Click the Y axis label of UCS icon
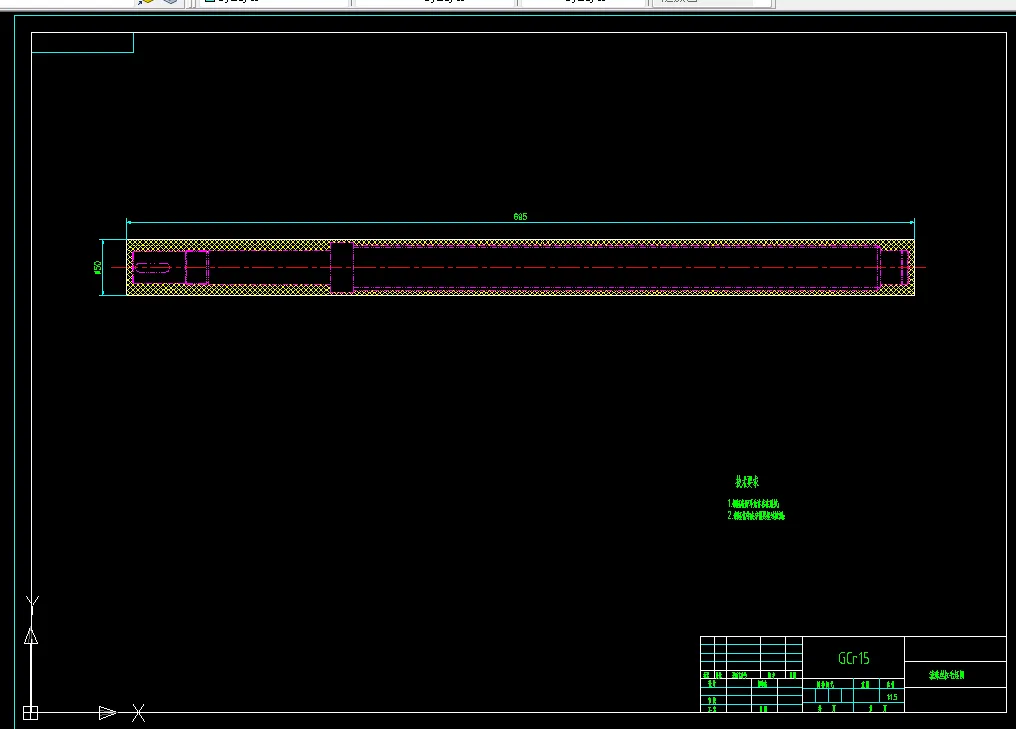 coord(32,605)
